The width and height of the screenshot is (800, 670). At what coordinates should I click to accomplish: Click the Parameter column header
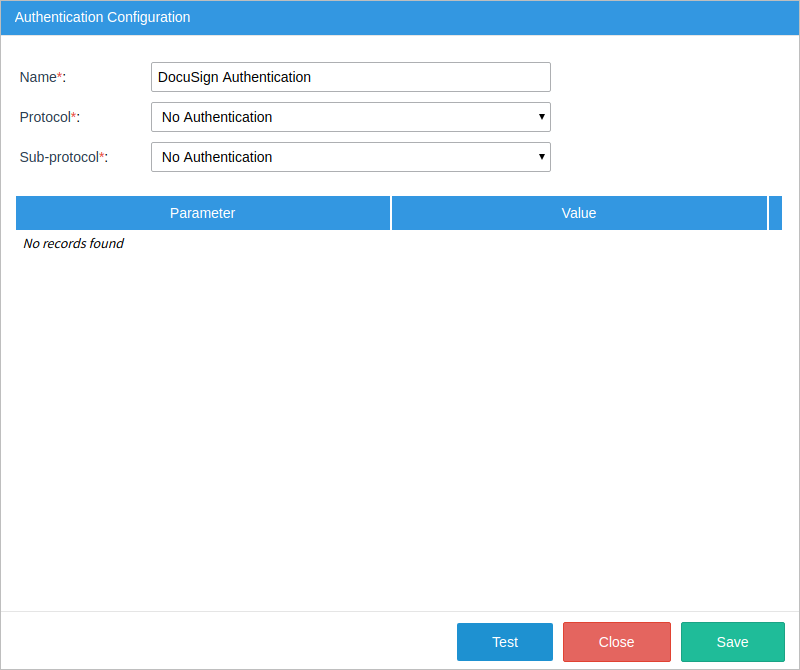click(202, 213)
